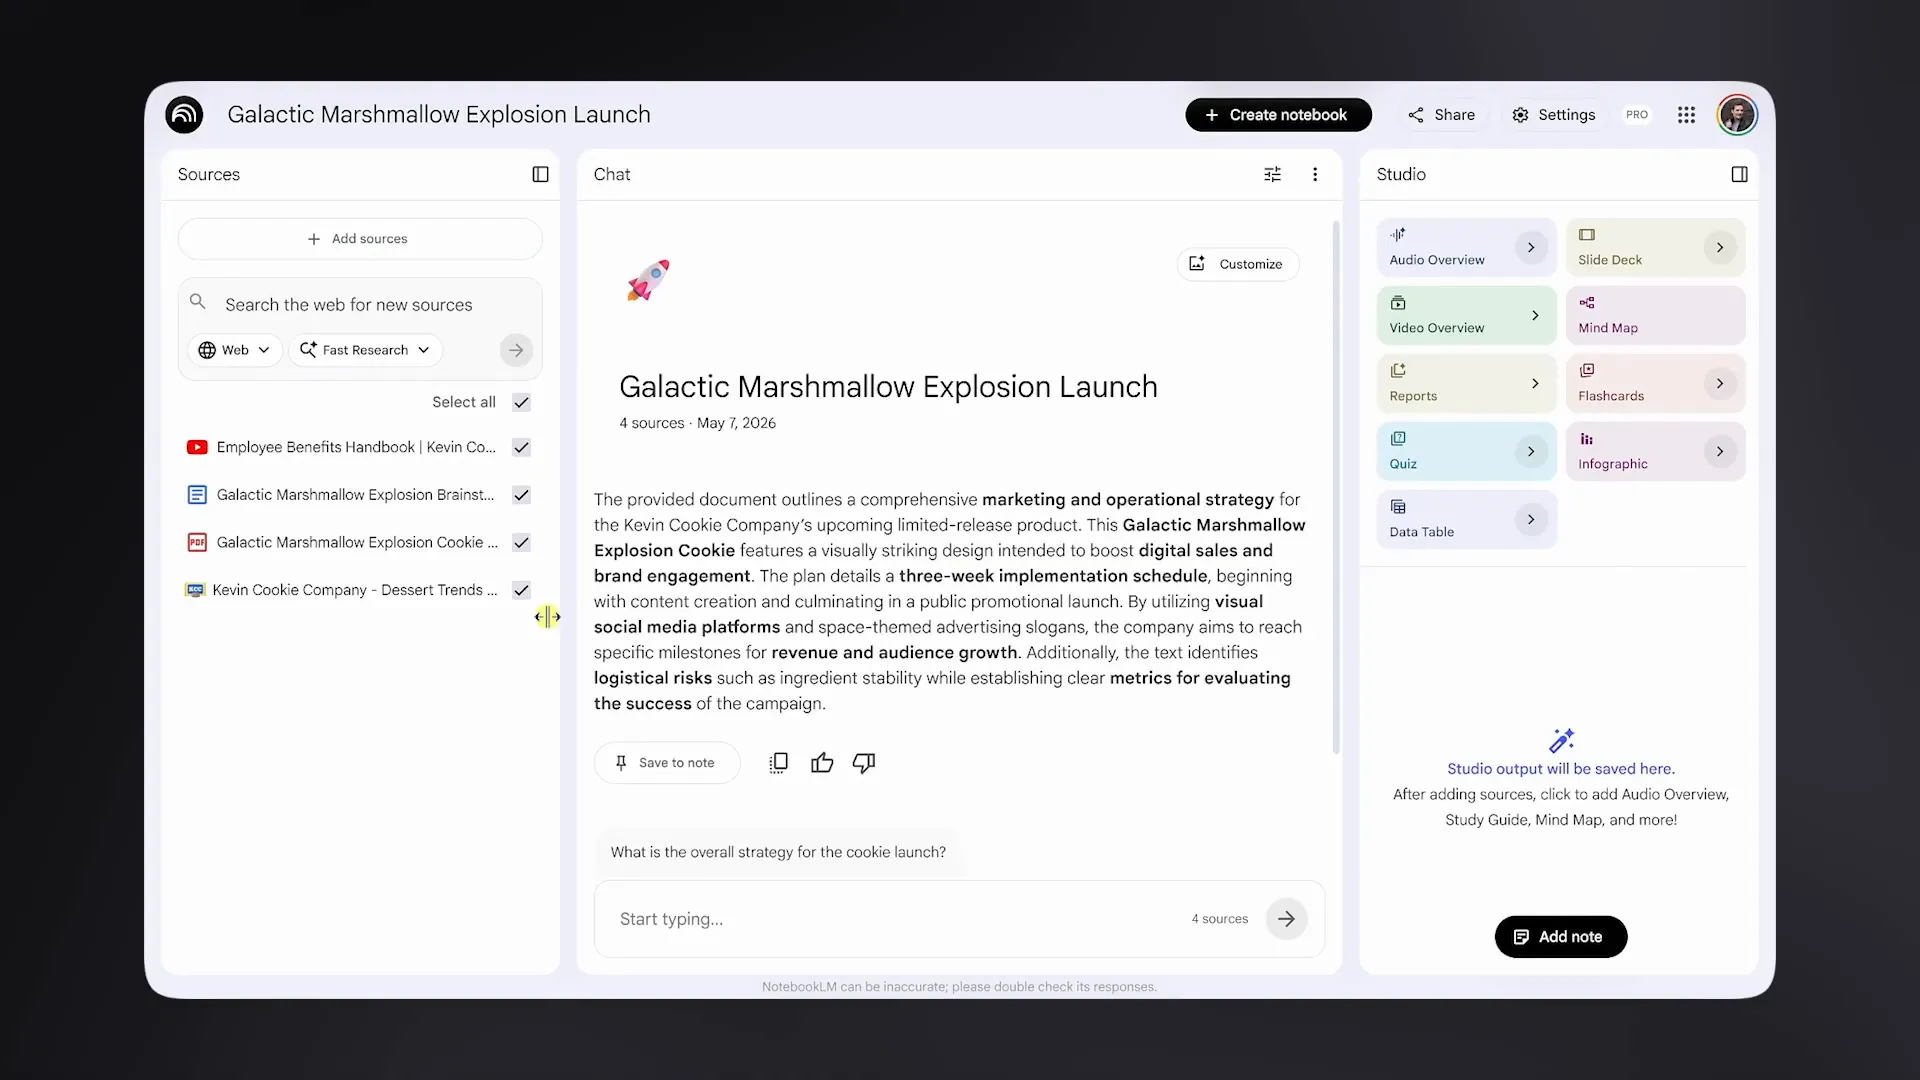The height and width of the screenshot is (1080, 1920).
Task: Open the Web source type dropdown
Action: coord(235,350)
